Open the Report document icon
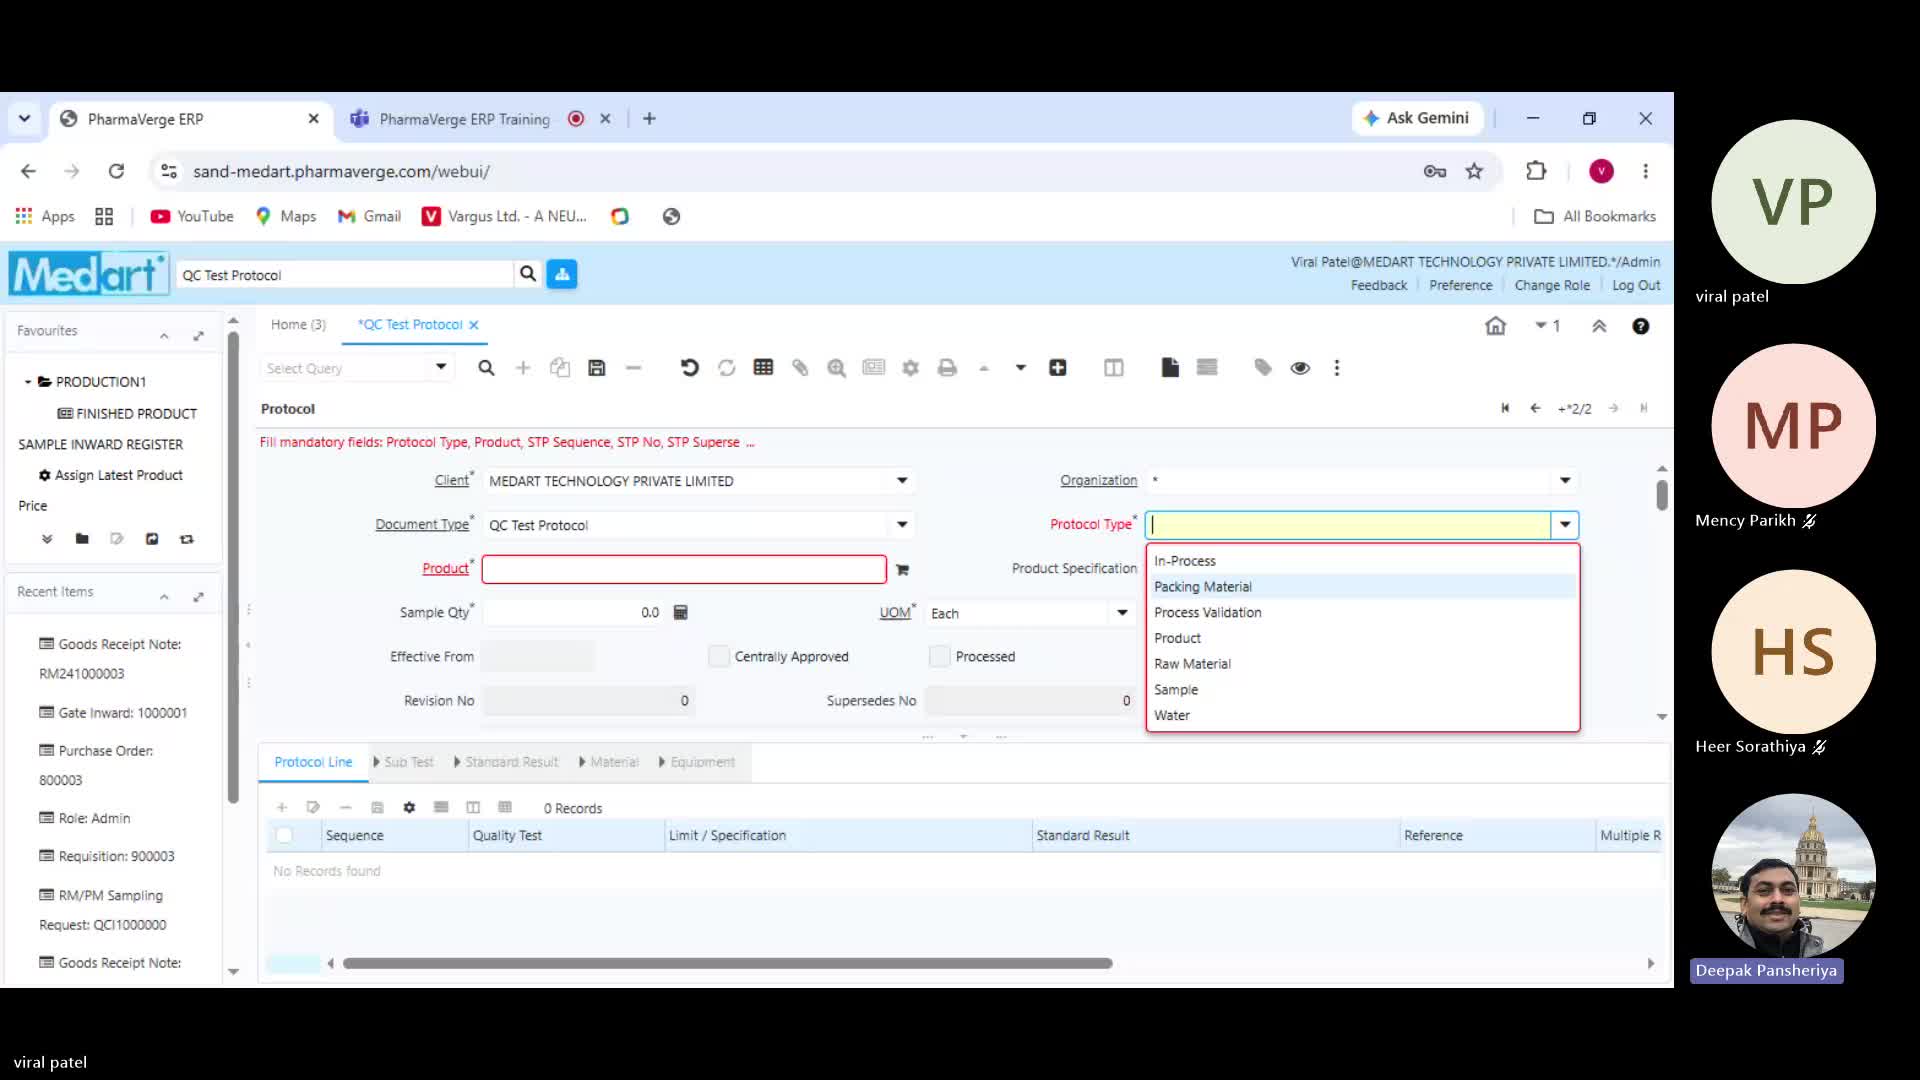Screen dimensions: 1920x1080 [1170, 368]
